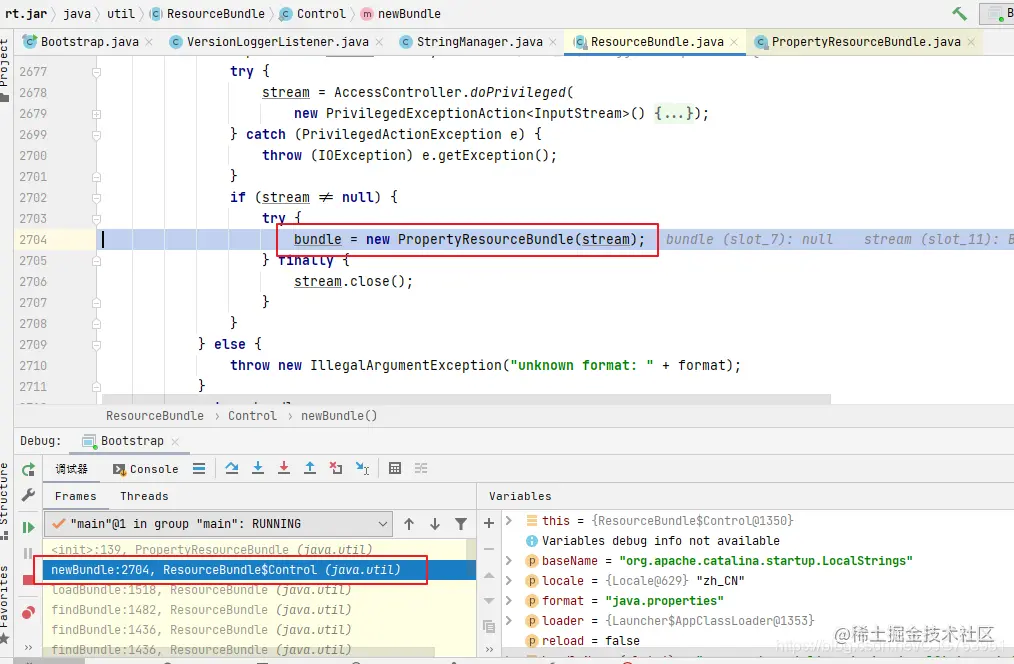Select the Frames tab
The image size is (1014, 664).
tap(76, 496)
